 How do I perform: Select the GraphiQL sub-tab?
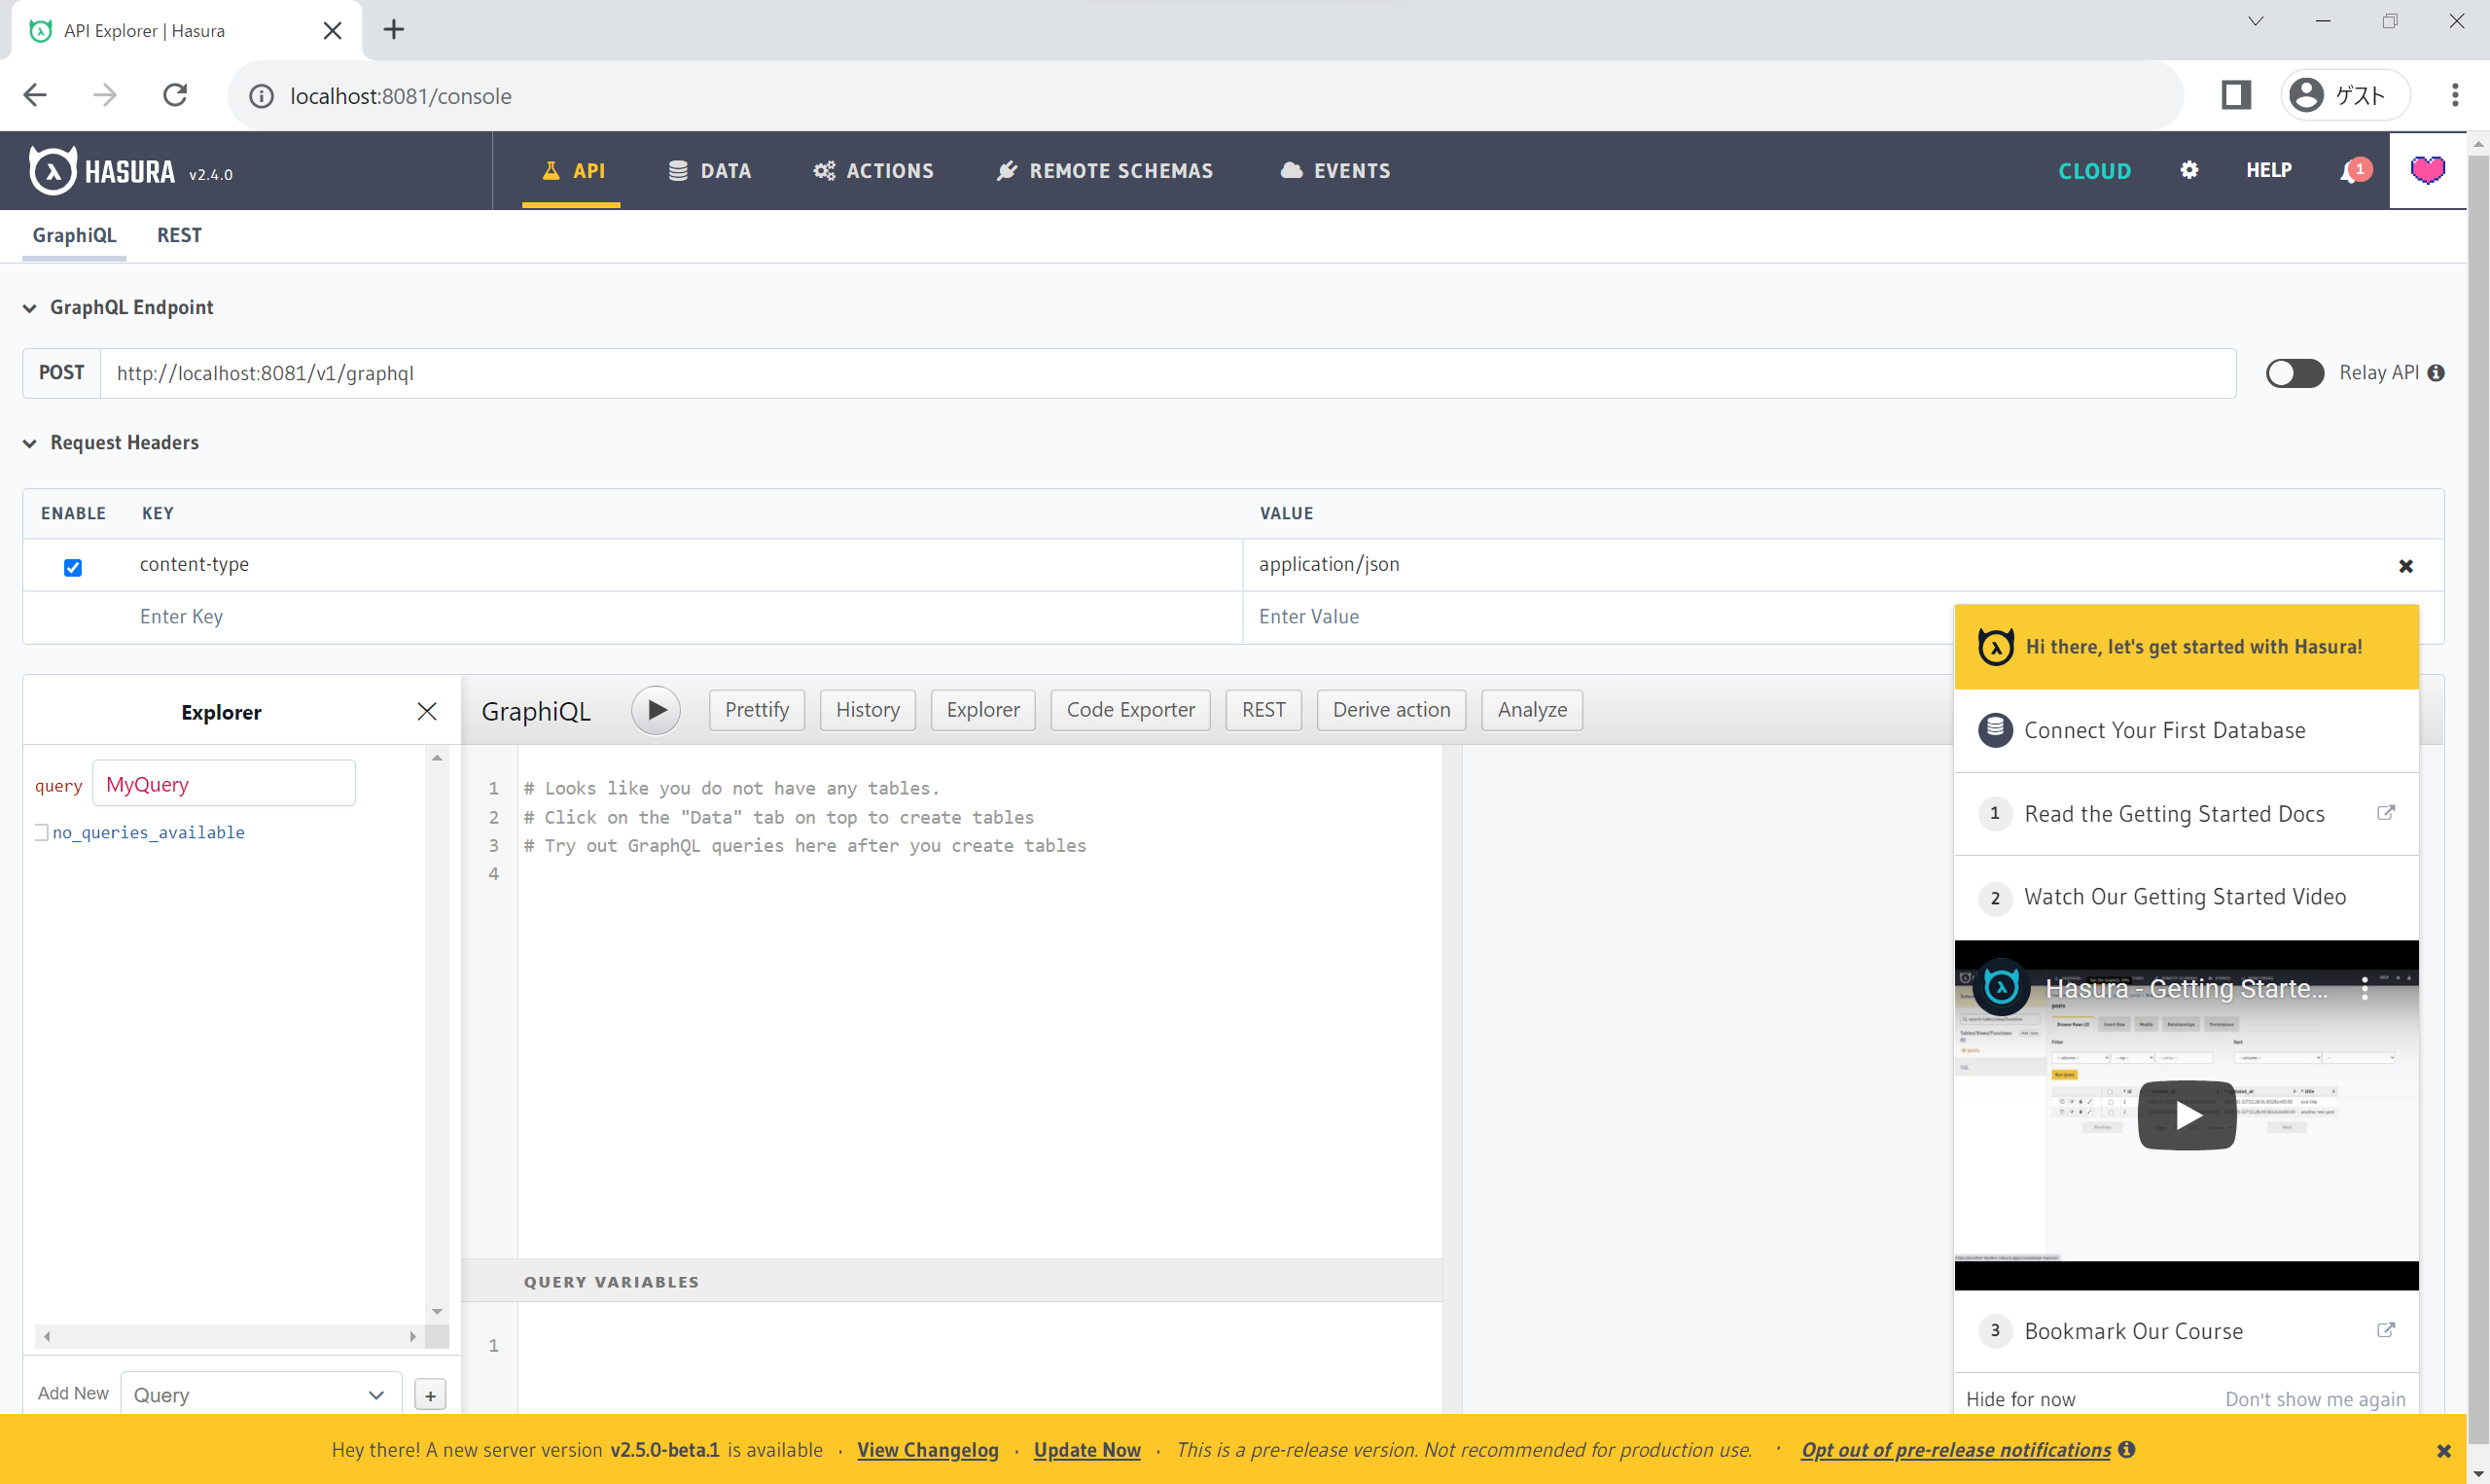[x=74, y=235]
